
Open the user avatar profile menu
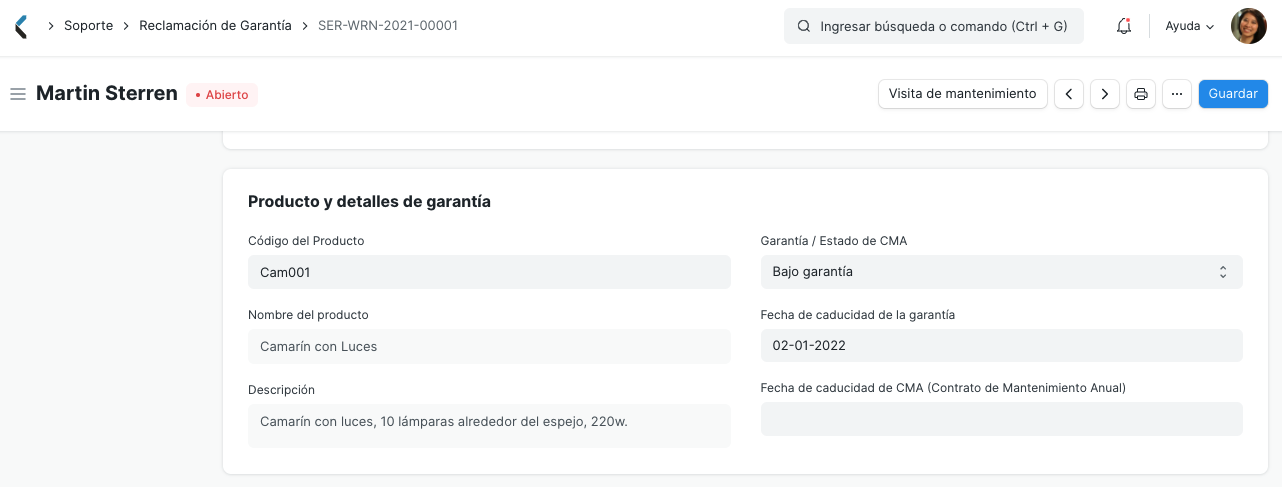coord(1249,26)
